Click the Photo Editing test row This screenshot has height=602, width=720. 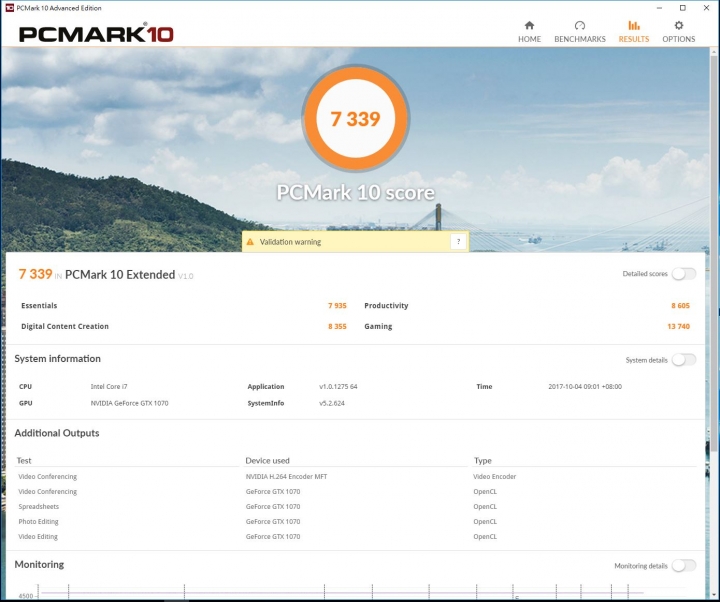point(38,522)
